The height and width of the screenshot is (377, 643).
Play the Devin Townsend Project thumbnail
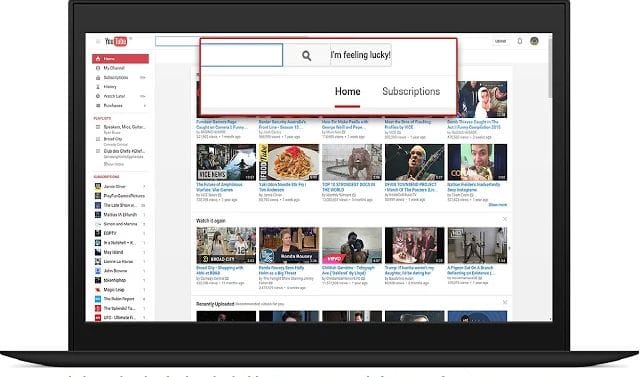[415, 162]
